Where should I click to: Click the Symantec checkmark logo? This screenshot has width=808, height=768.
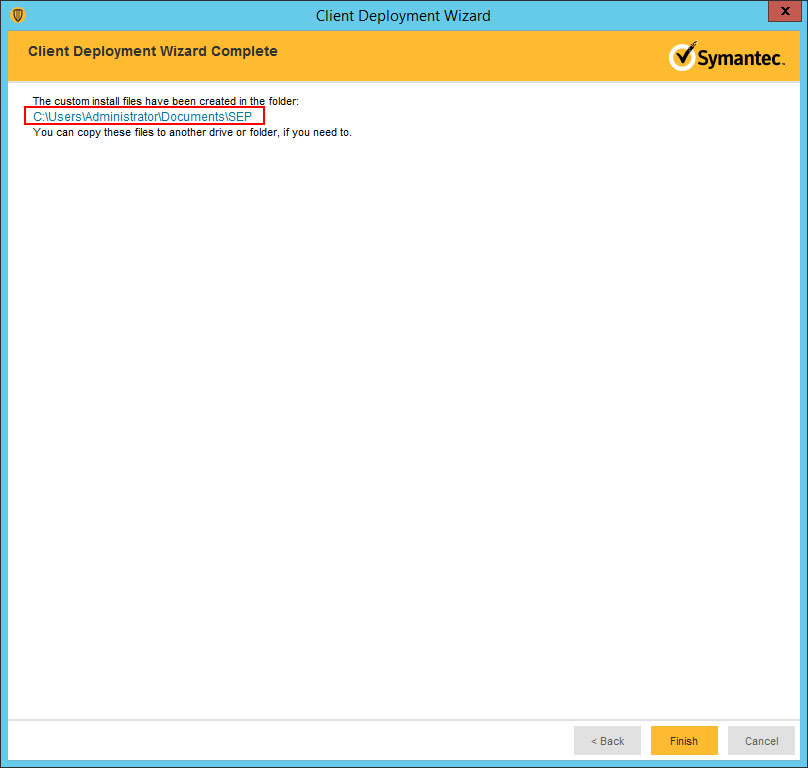pyautogui.click(x=727, y=56)
